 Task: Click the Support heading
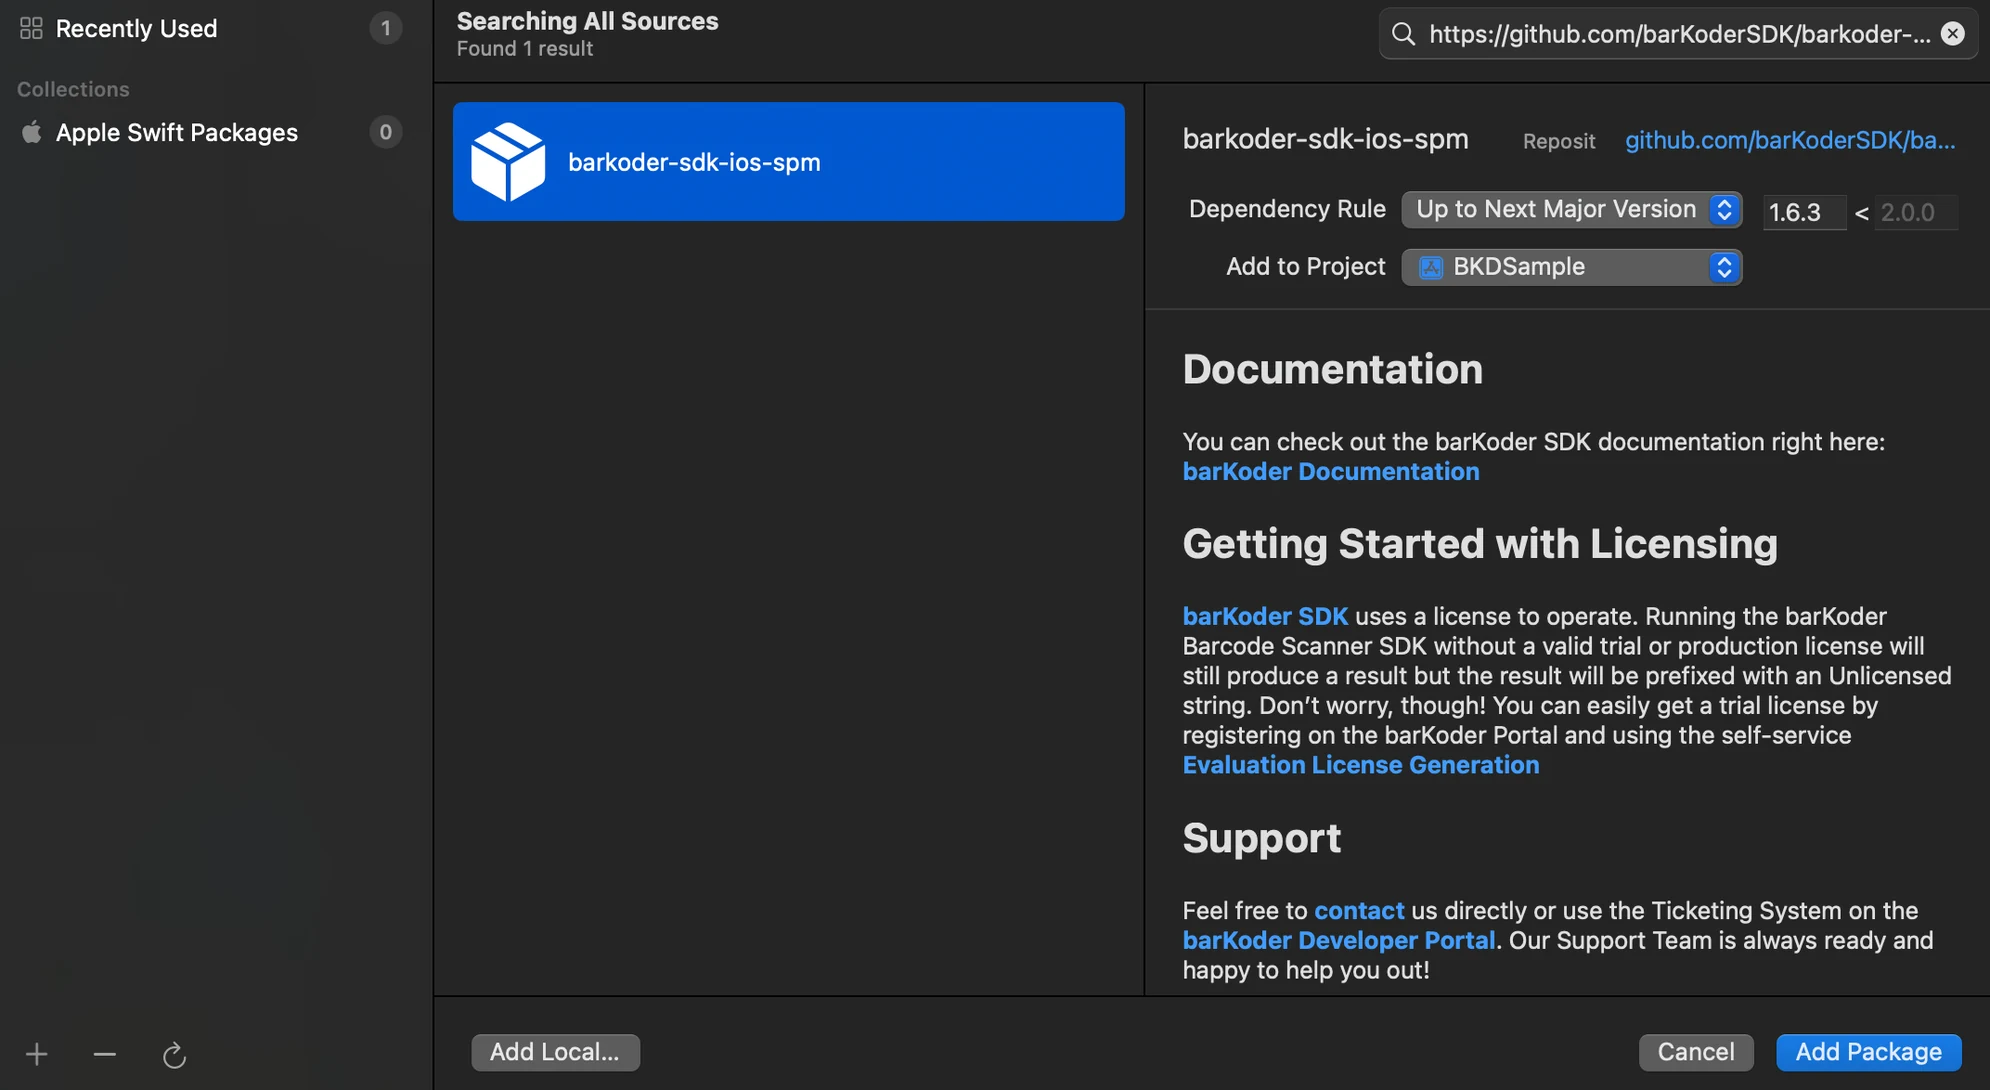click(1262, 838)
